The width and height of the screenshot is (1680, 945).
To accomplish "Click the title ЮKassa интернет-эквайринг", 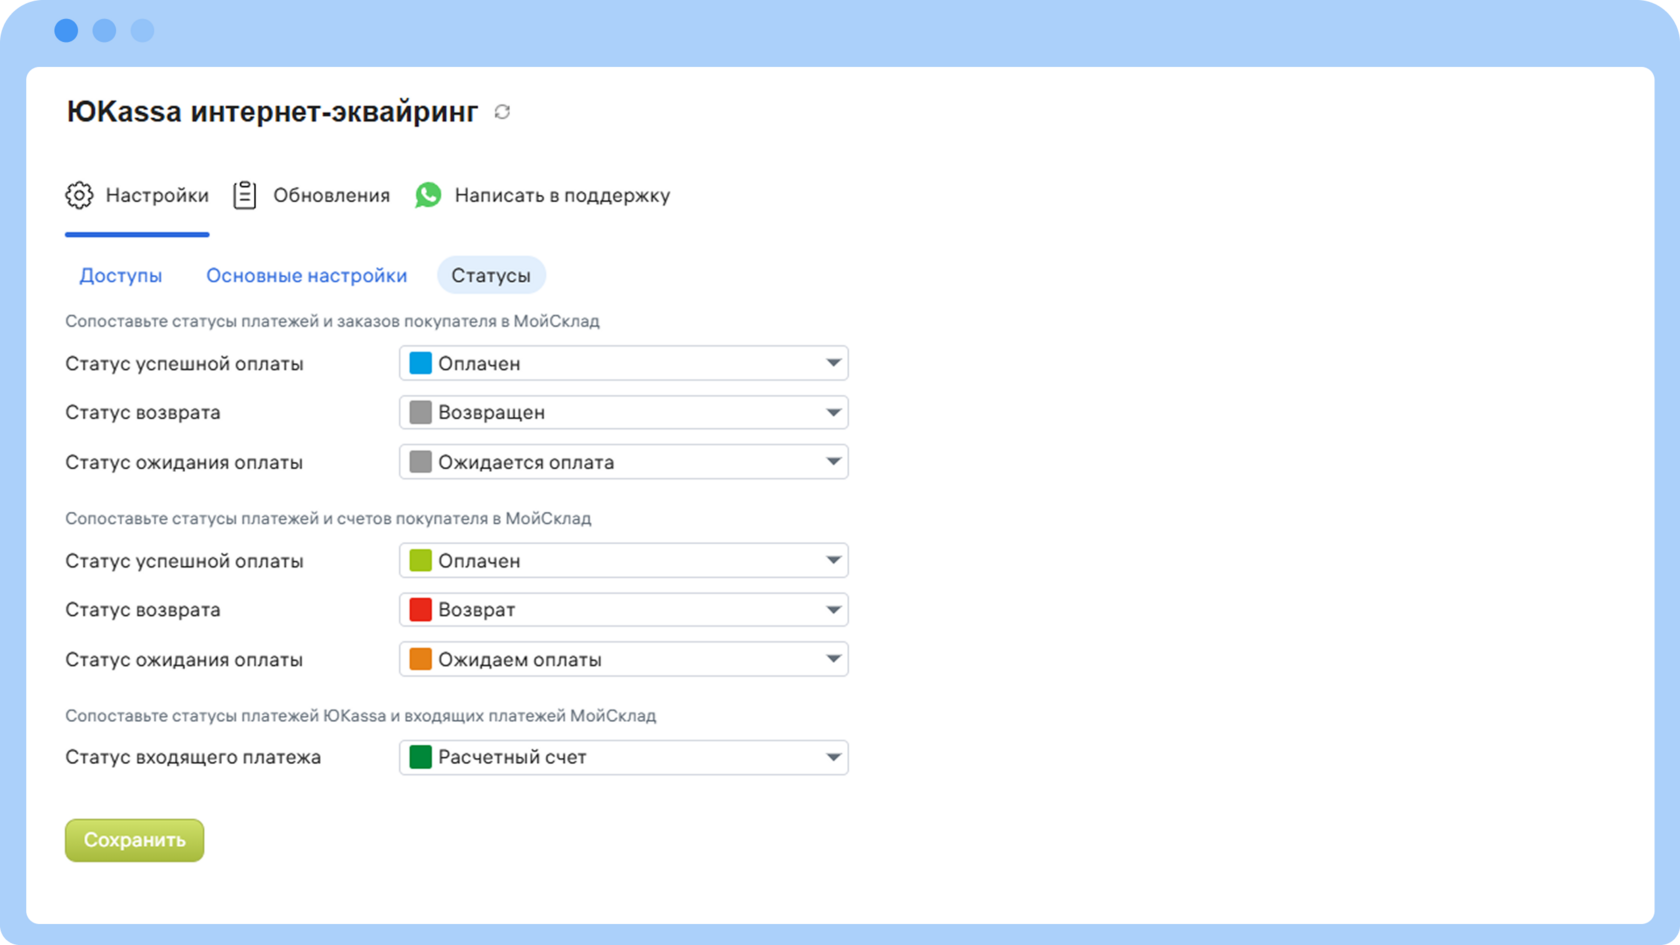I will [272, 111].
